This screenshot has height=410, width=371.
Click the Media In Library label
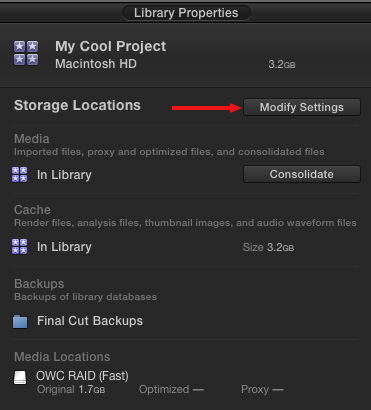[x=64, y=175]
